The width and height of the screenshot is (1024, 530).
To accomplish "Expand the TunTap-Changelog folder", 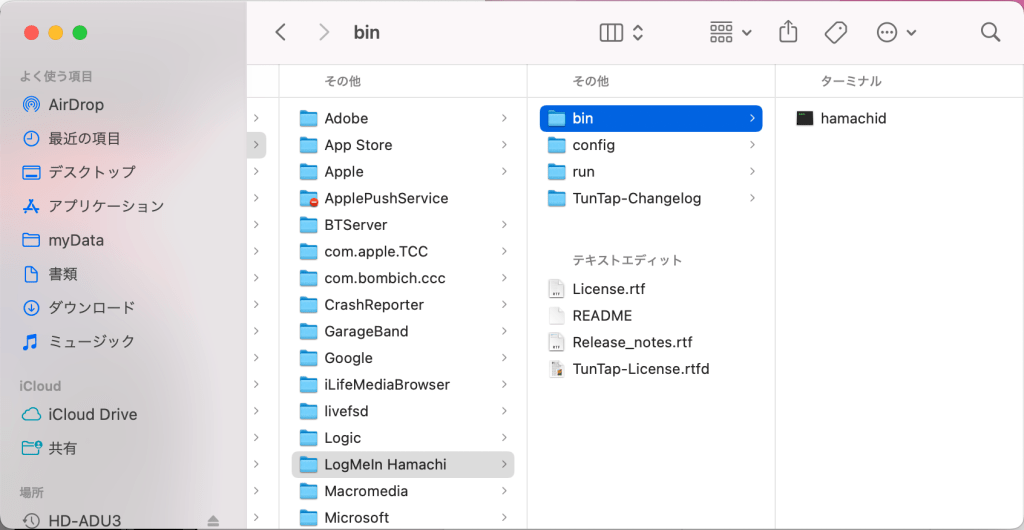I will point(636,198).
